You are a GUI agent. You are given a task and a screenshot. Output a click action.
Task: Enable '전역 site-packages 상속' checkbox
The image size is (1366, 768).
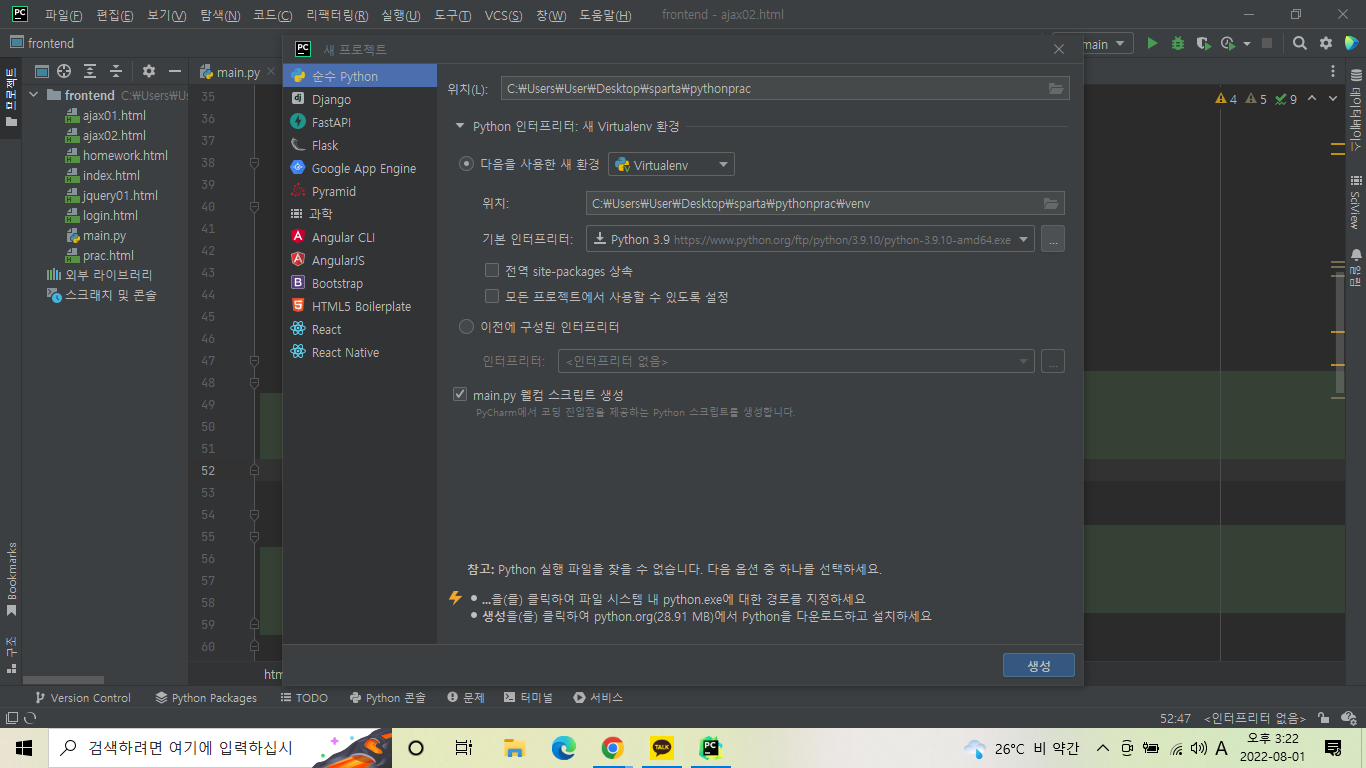click(491, 270)
